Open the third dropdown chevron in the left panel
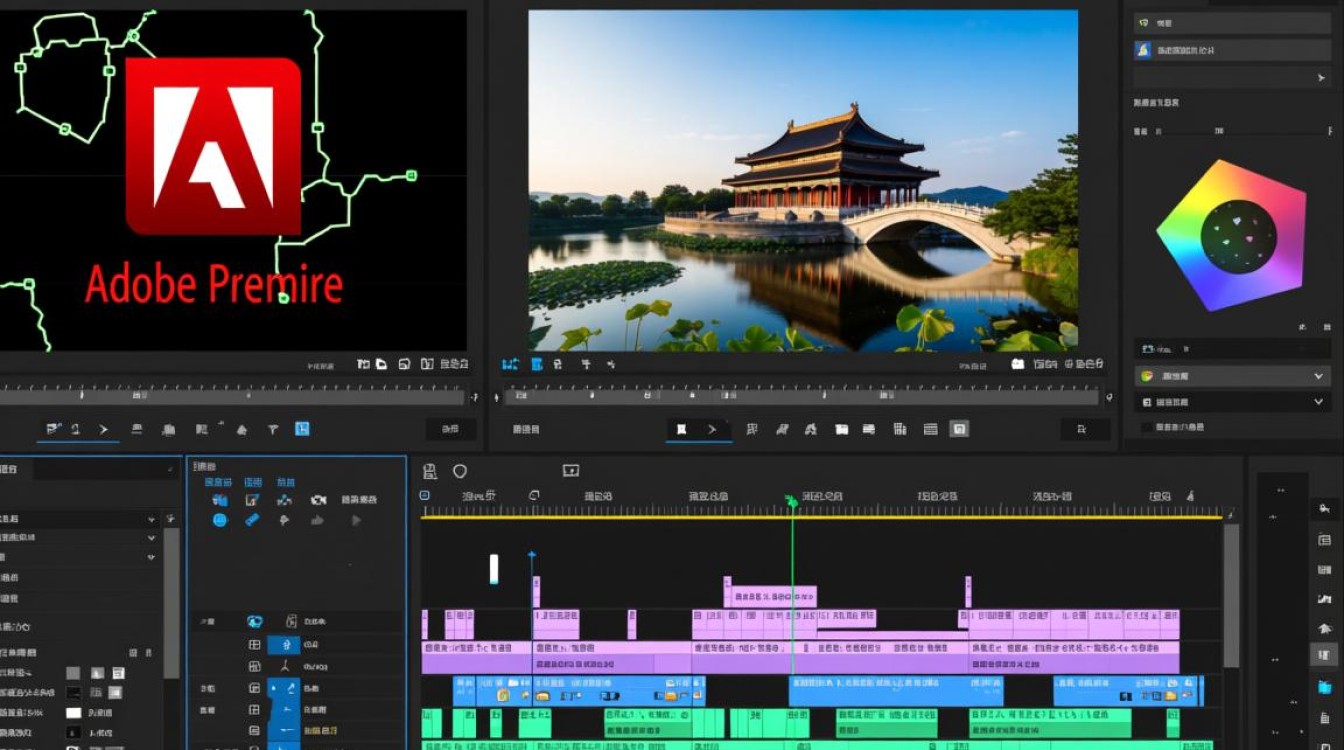1344x750 pixels. tap(151, 557)
